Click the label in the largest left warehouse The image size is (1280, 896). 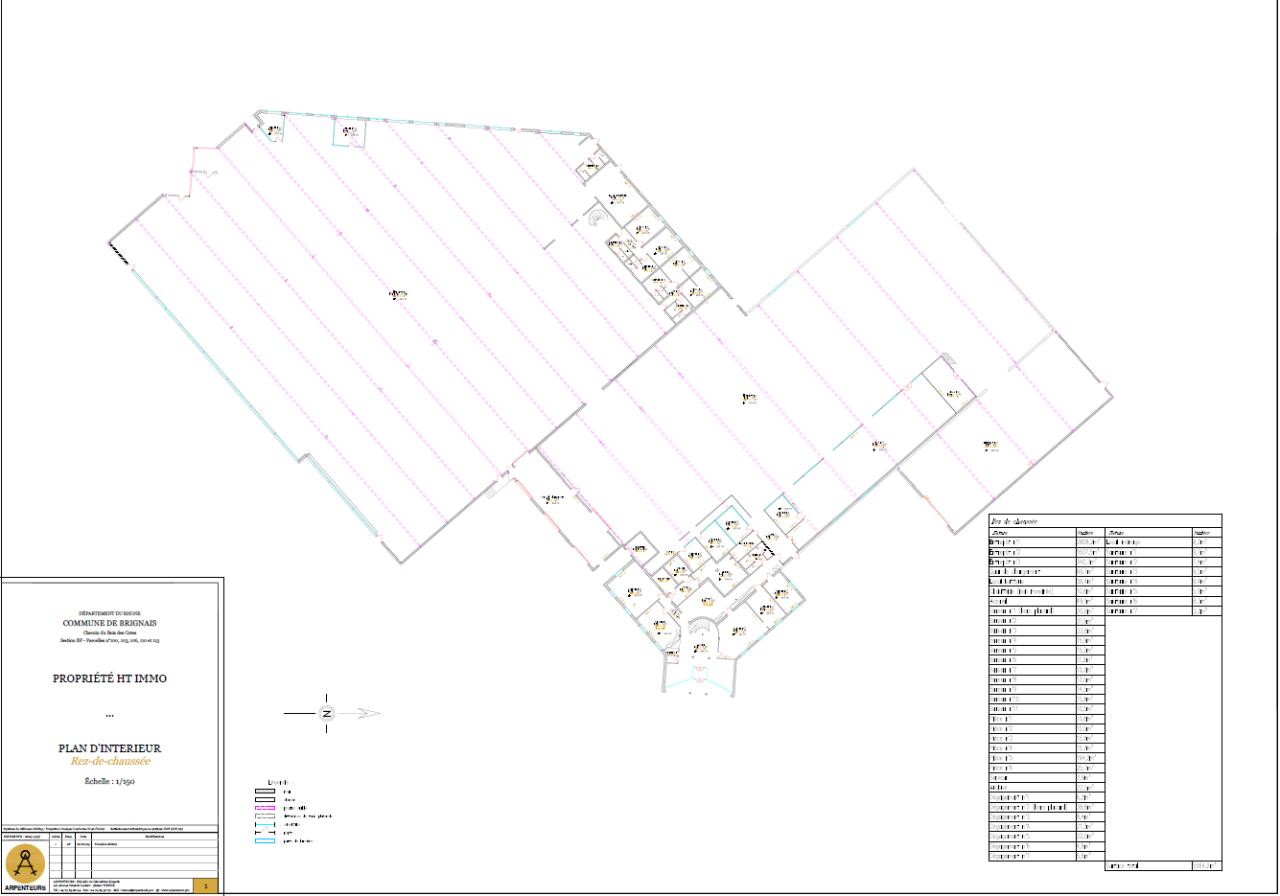(398, 294)
